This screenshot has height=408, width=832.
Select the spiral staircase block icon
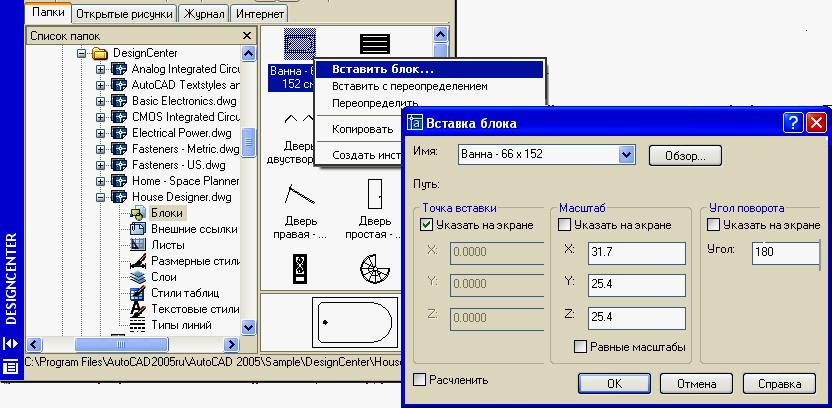[375, 269]
